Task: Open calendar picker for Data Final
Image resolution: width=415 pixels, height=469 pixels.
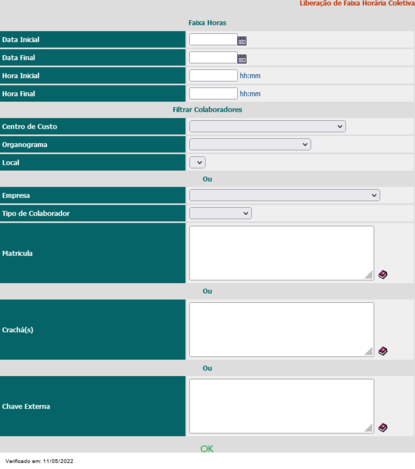Action: pyautogui.click(x=242, y=59)
